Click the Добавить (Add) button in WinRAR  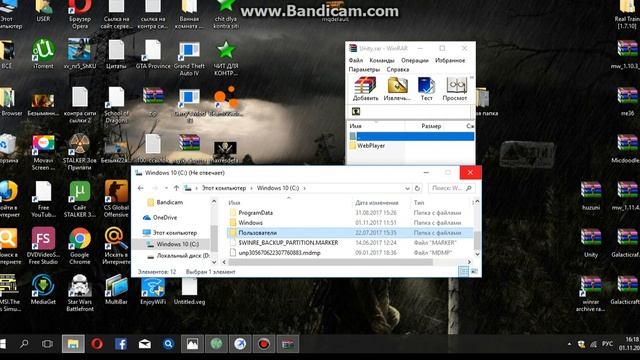365,89
